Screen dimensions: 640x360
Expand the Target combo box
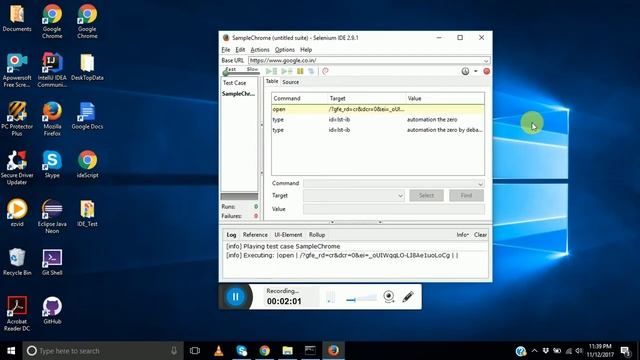click(400, 196)
